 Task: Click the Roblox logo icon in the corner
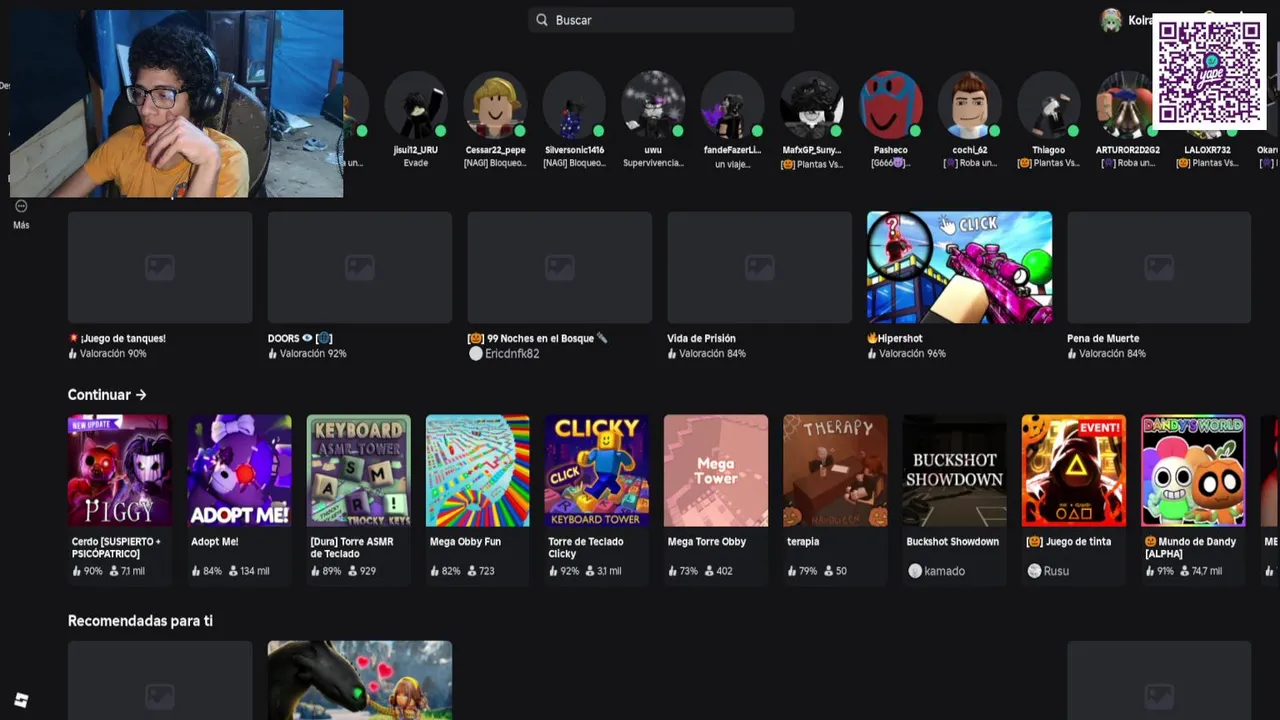[21, 700]
